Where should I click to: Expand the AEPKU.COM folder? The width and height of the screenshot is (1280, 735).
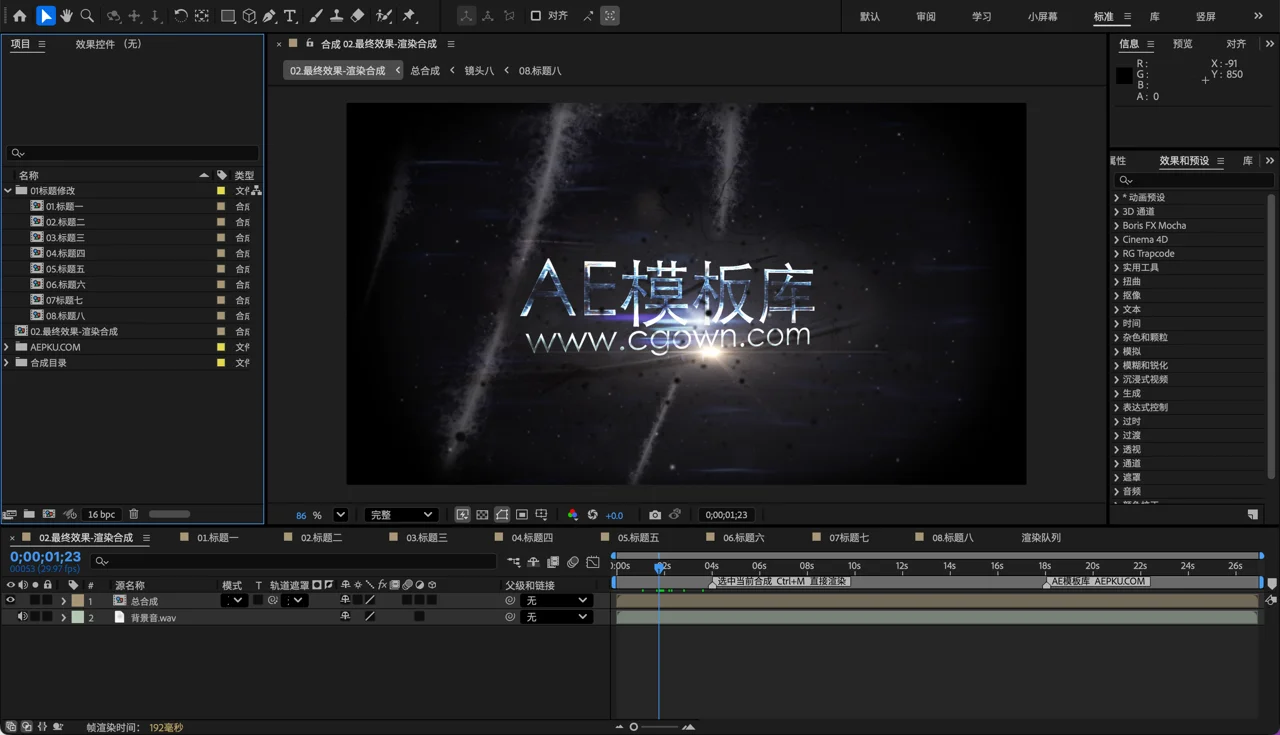8,347
